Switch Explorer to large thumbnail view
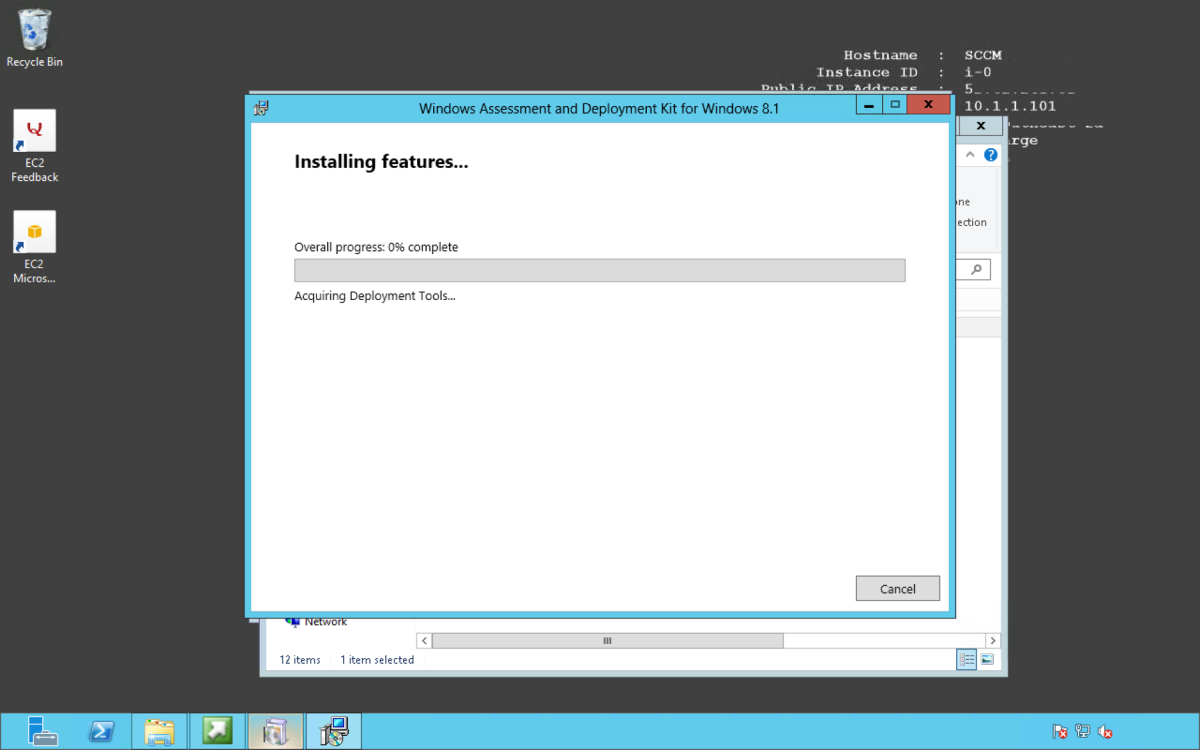Image resolution: width=1200 pixels, height=750 pixels. pyautogui.click(x=985, y=659)
